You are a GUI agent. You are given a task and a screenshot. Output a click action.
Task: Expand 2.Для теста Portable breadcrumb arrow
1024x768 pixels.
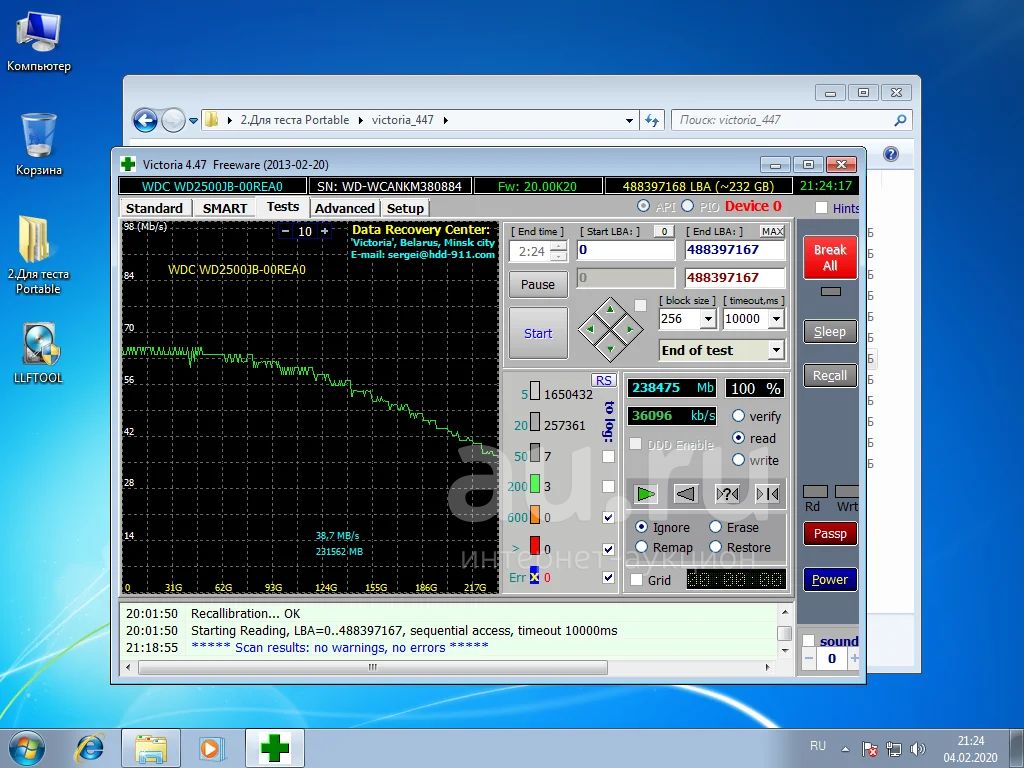360,120
